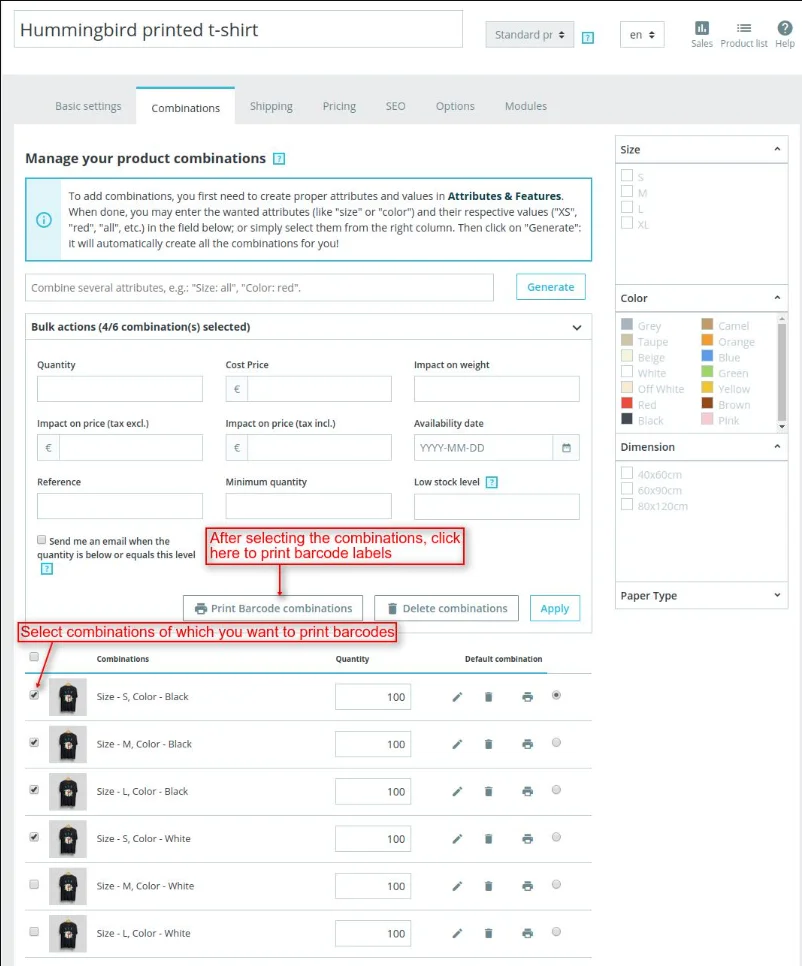The width and height of the screenshot is (802, 966).
Task: Open the language selector showing en
Action: pyautogui.click(x=641, y=34)
